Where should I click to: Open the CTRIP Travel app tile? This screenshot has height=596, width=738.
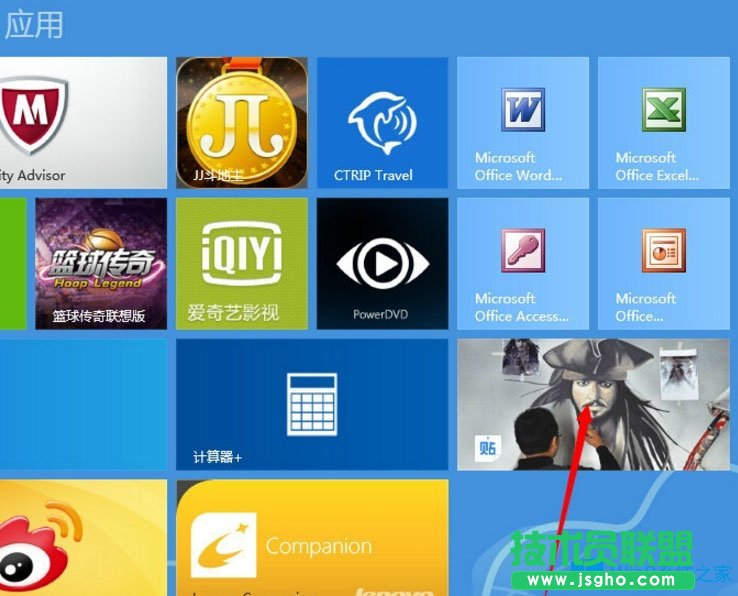click(383, 123)
